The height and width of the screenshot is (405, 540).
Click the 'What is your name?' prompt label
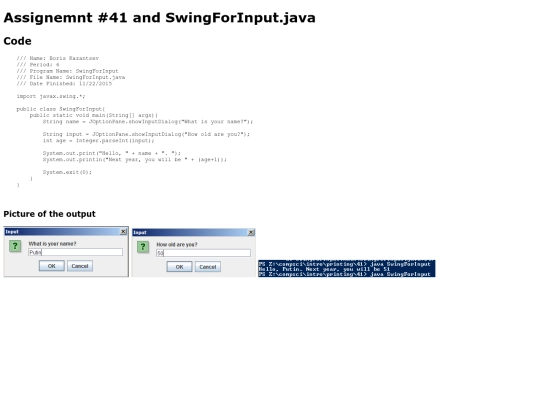tap(52, 243)
